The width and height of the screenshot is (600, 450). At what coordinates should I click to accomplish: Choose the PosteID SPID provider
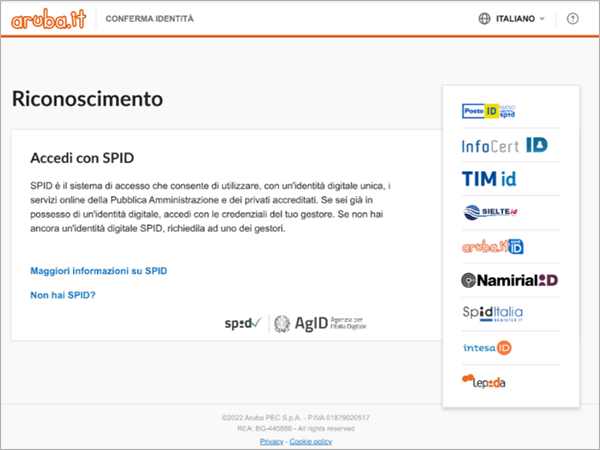488,111
